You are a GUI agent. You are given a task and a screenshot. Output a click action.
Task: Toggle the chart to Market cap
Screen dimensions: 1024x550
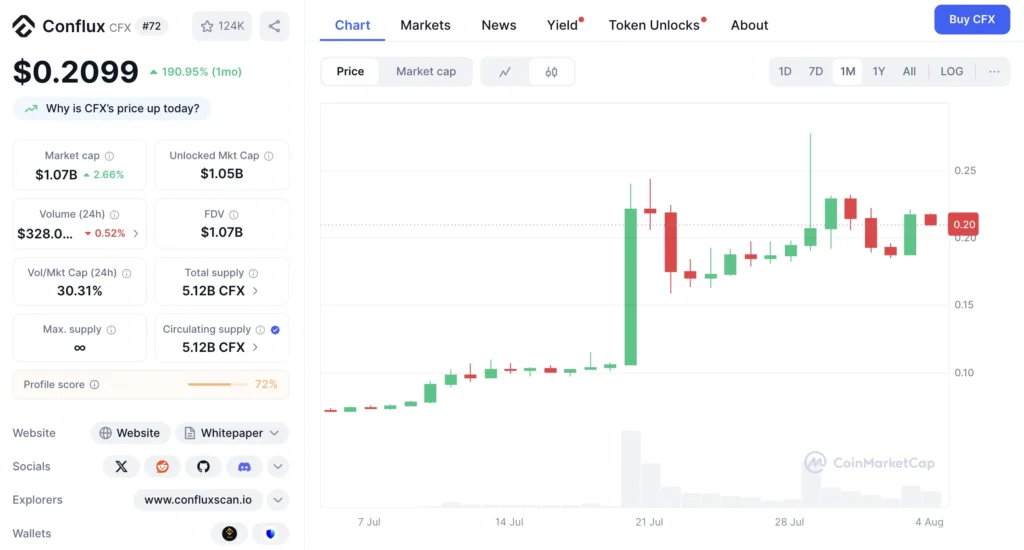425,72
